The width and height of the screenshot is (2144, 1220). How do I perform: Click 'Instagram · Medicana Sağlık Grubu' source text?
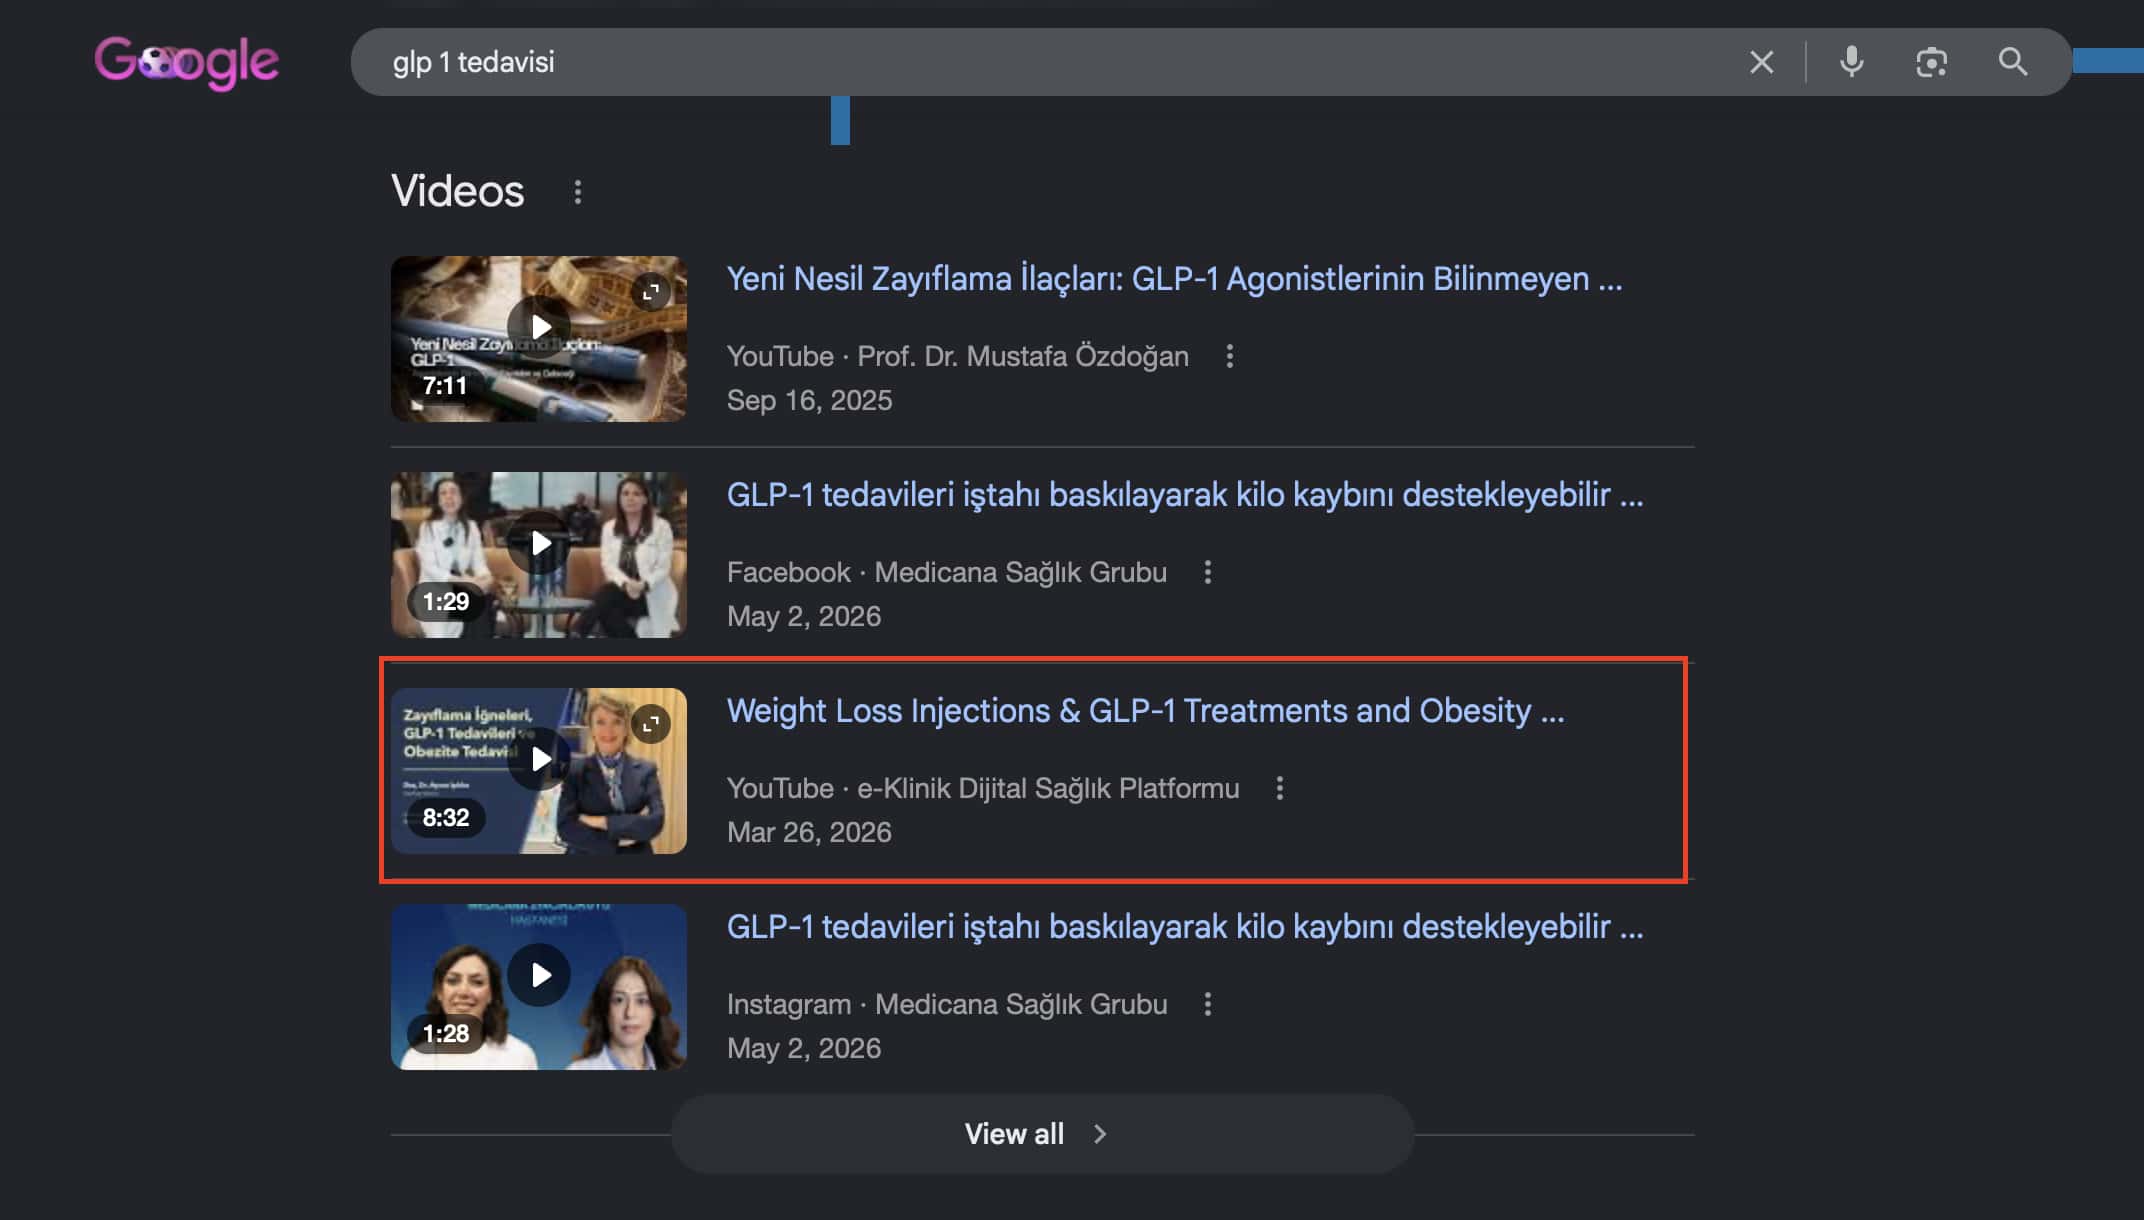point(947,1004)
